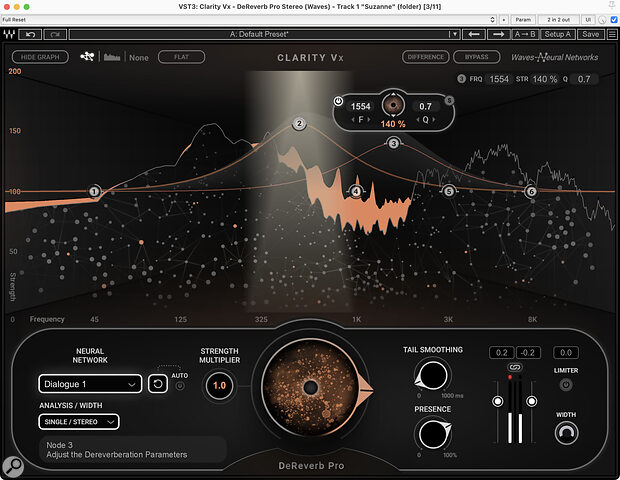Undo the last change in Waves toolbar

[x=30, y=34]
